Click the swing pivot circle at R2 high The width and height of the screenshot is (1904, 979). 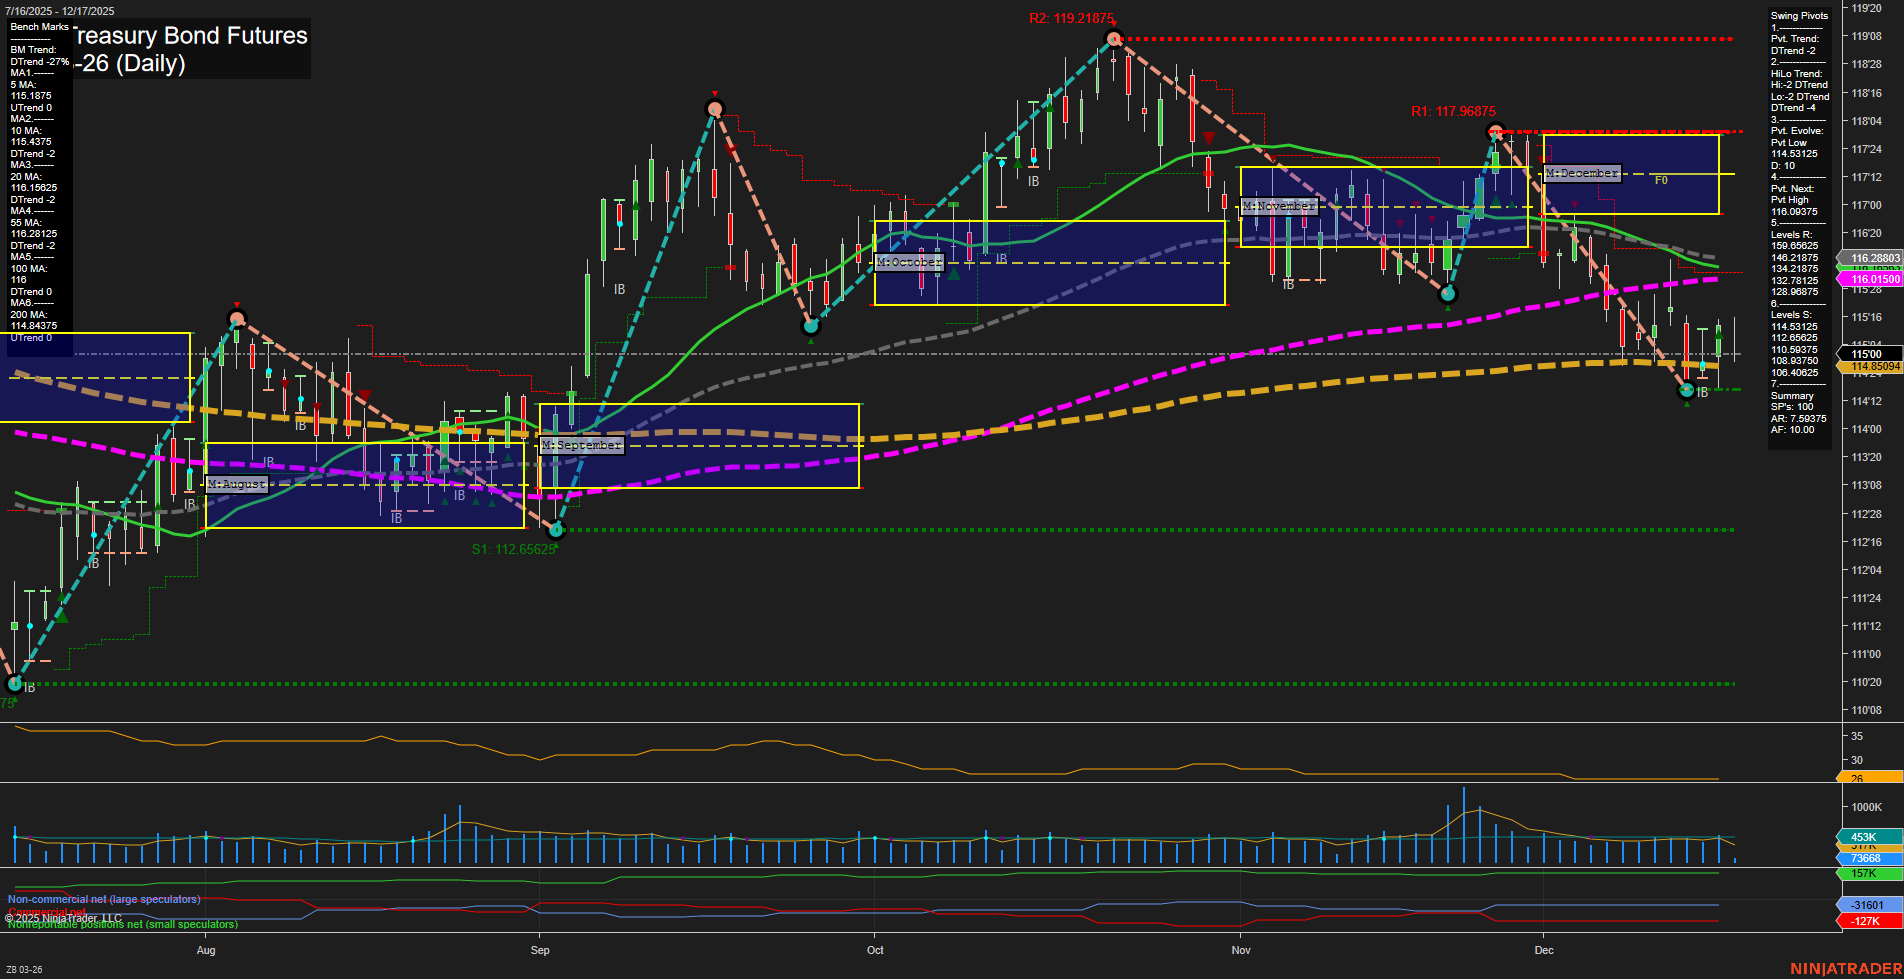(1114, 39)
